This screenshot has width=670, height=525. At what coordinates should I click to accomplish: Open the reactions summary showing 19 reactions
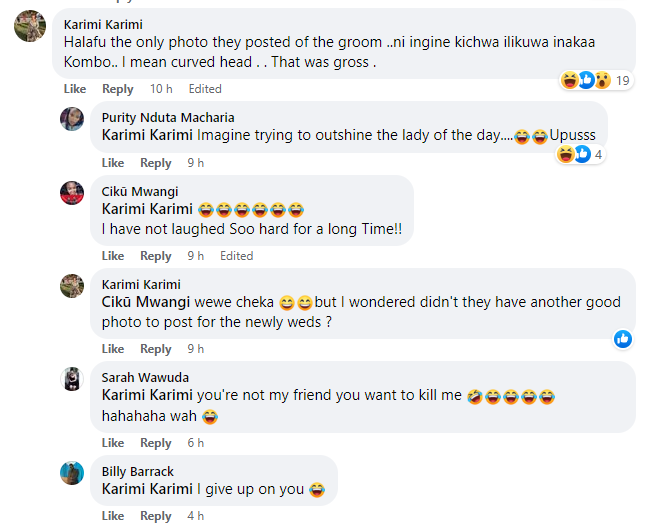(596, 80)
